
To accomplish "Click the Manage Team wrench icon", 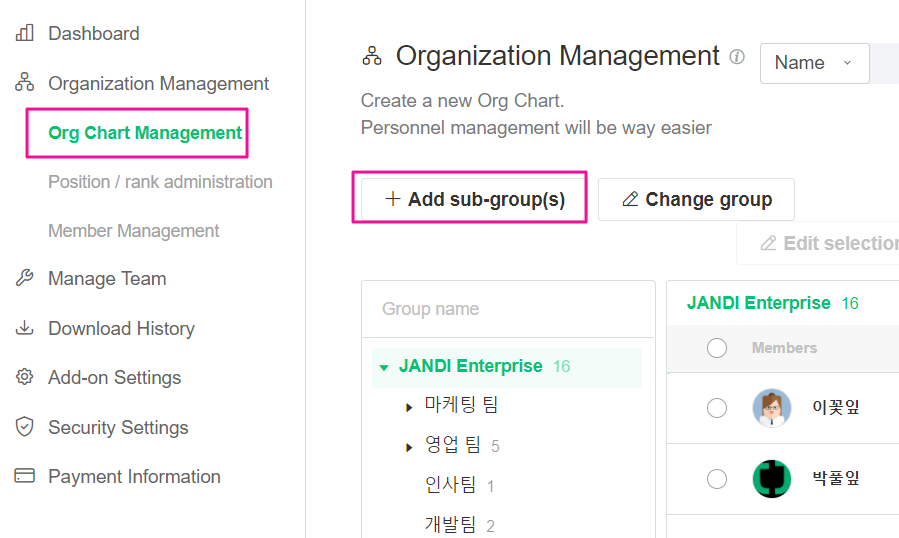I will point(25,278).
